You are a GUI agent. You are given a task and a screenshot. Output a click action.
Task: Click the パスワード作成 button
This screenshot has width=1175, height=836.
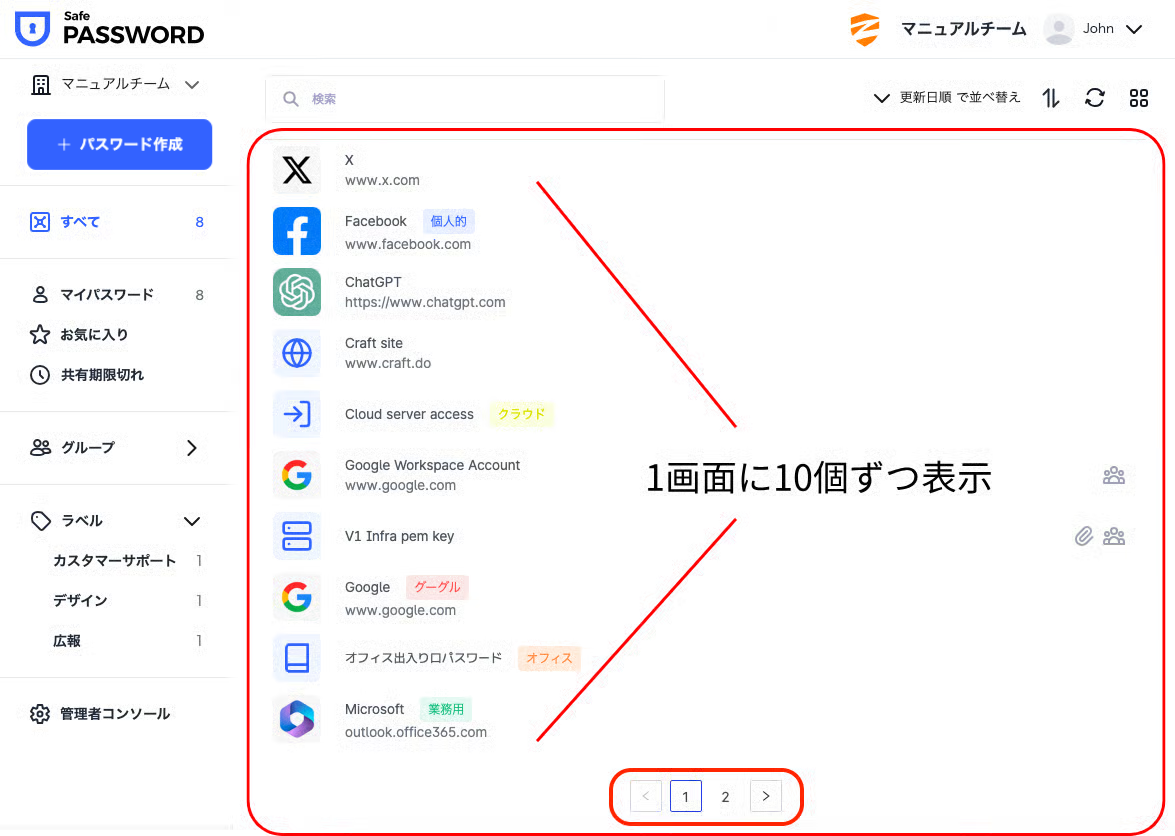pyautogui.click(x=119, y=145)
